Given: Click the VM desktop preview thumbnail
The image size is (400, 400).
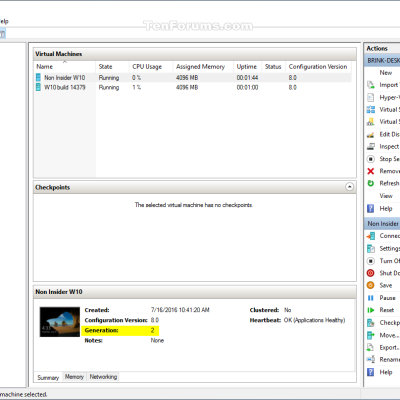Looking at the screenshot, I should [60, 322].
